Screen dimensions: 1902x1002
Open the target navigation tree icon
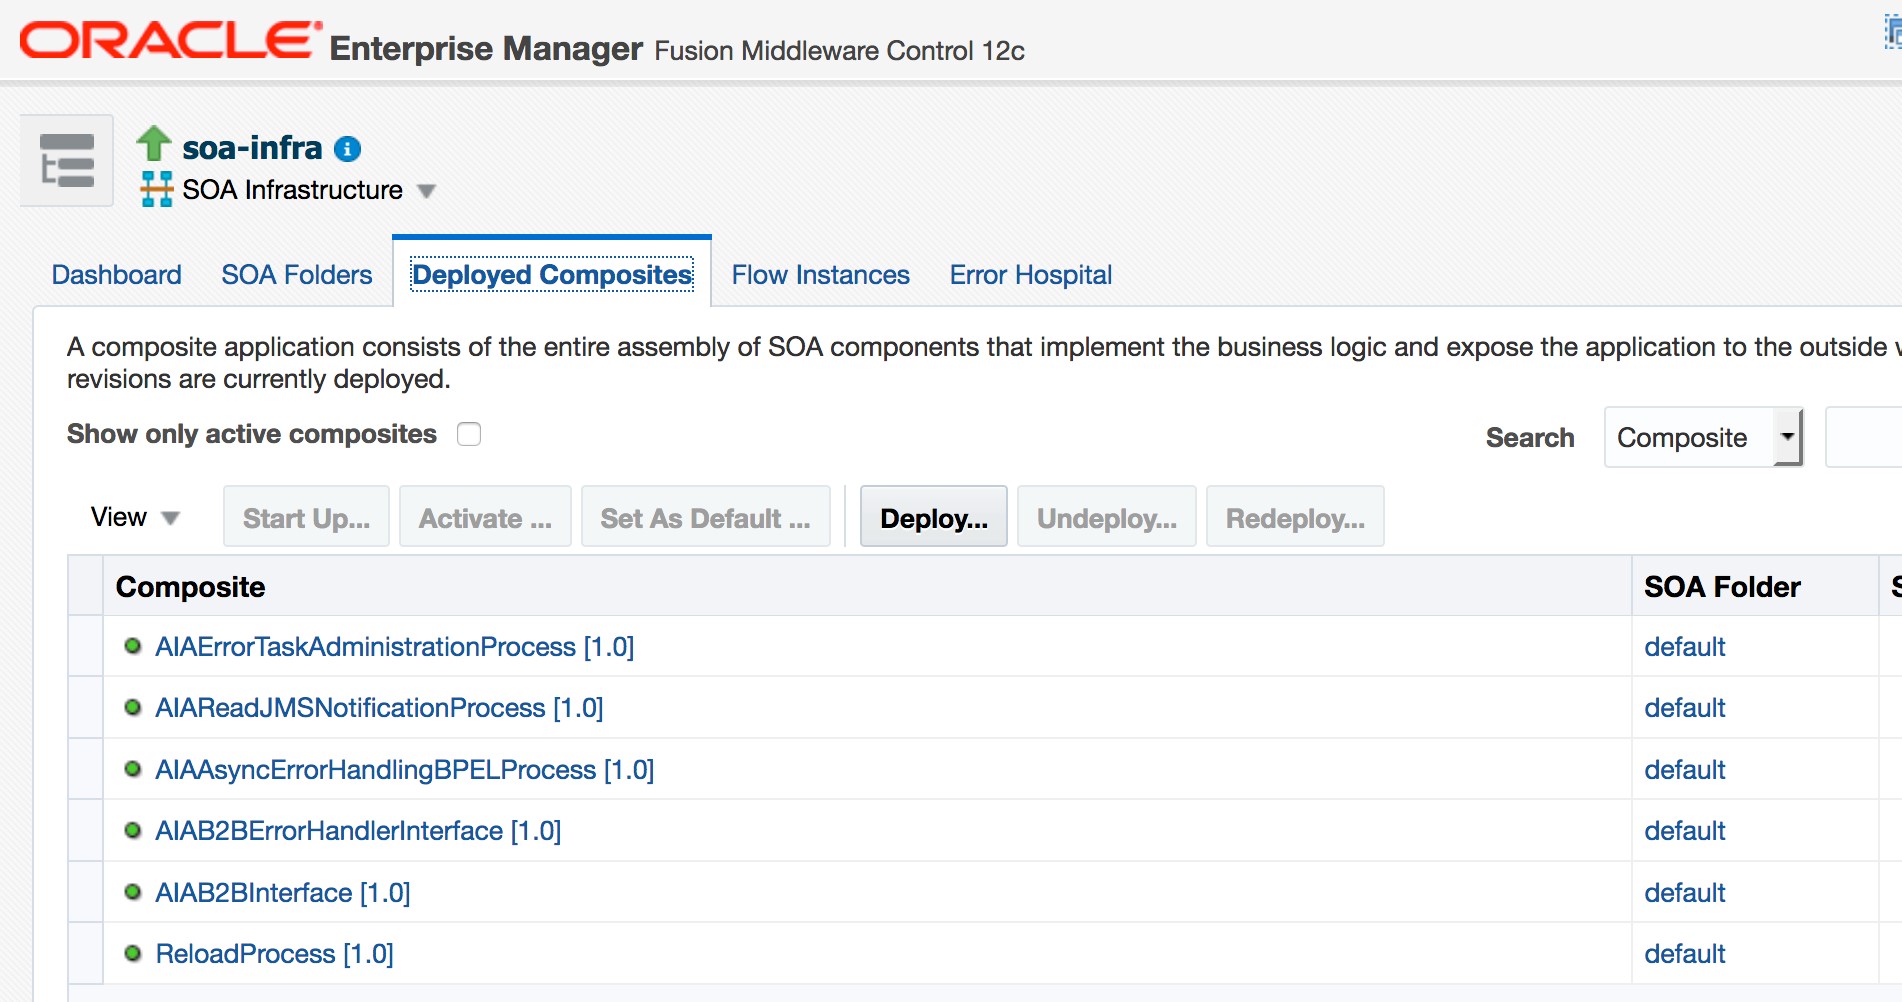pos(65,159)
